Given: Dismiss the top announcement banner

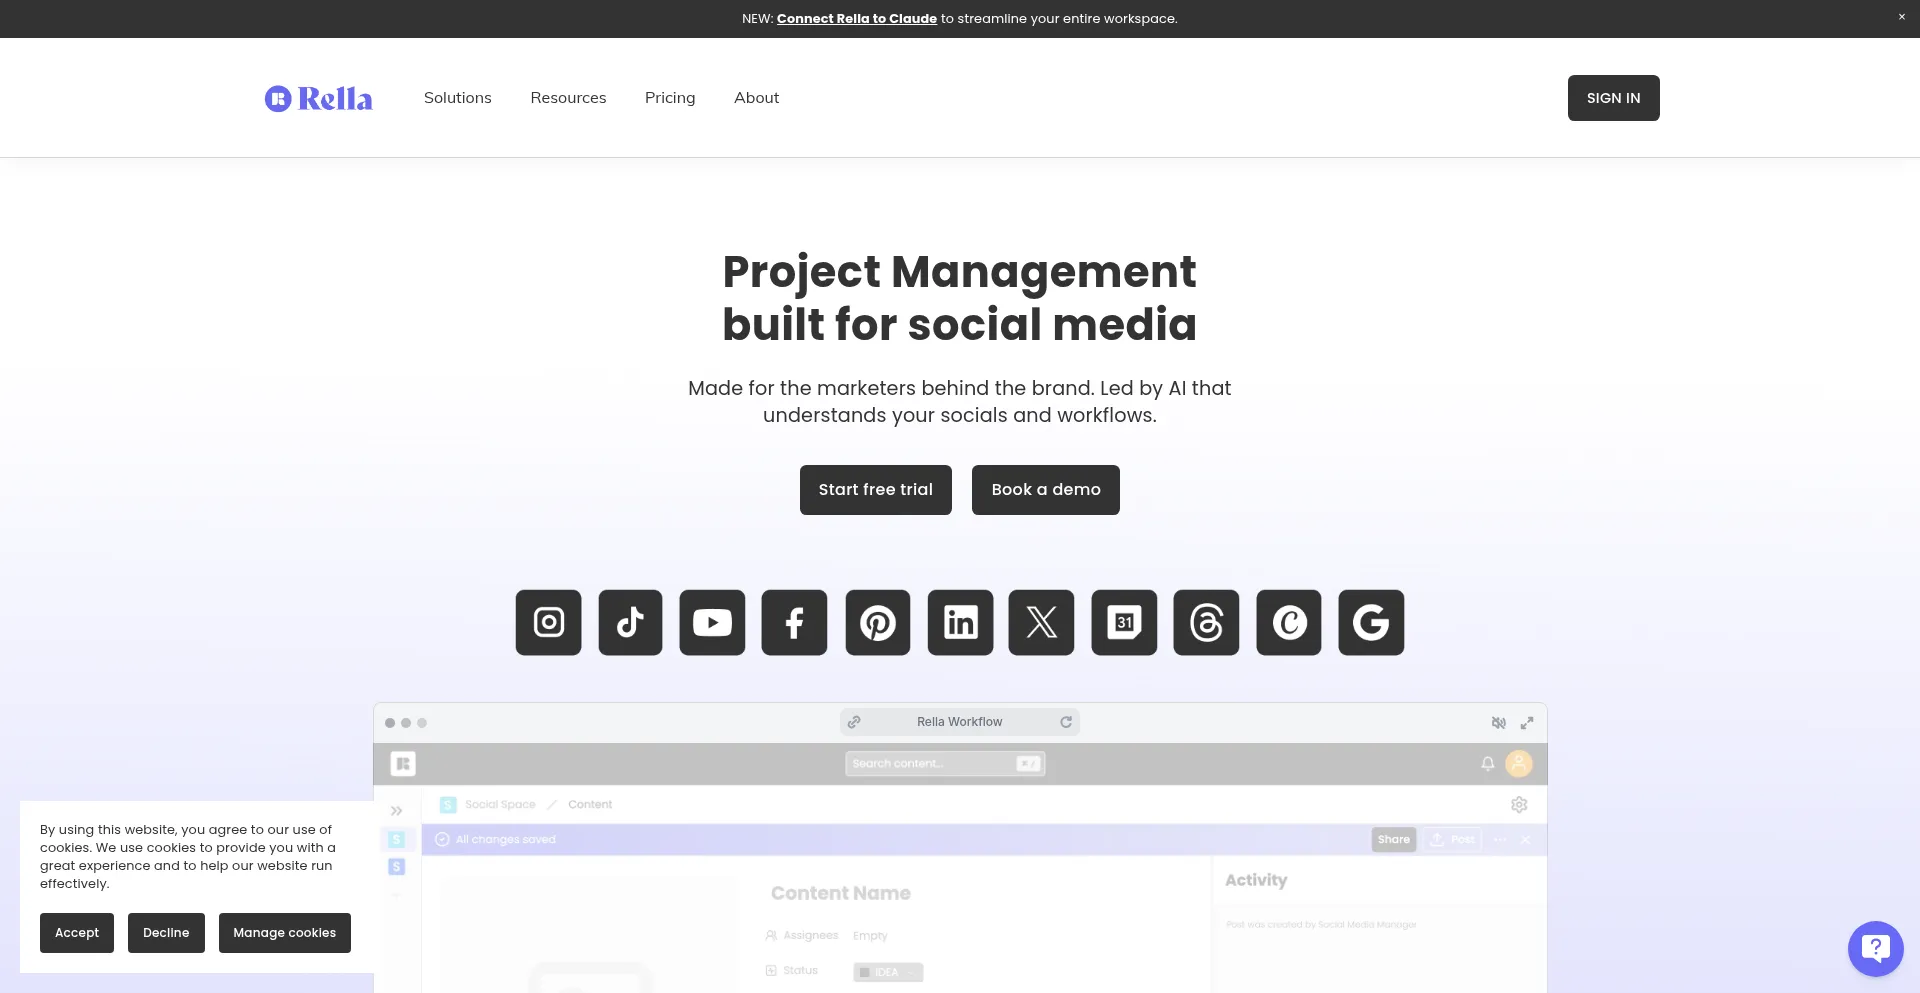Looking at the screenshot, I should click(1902, 17).
